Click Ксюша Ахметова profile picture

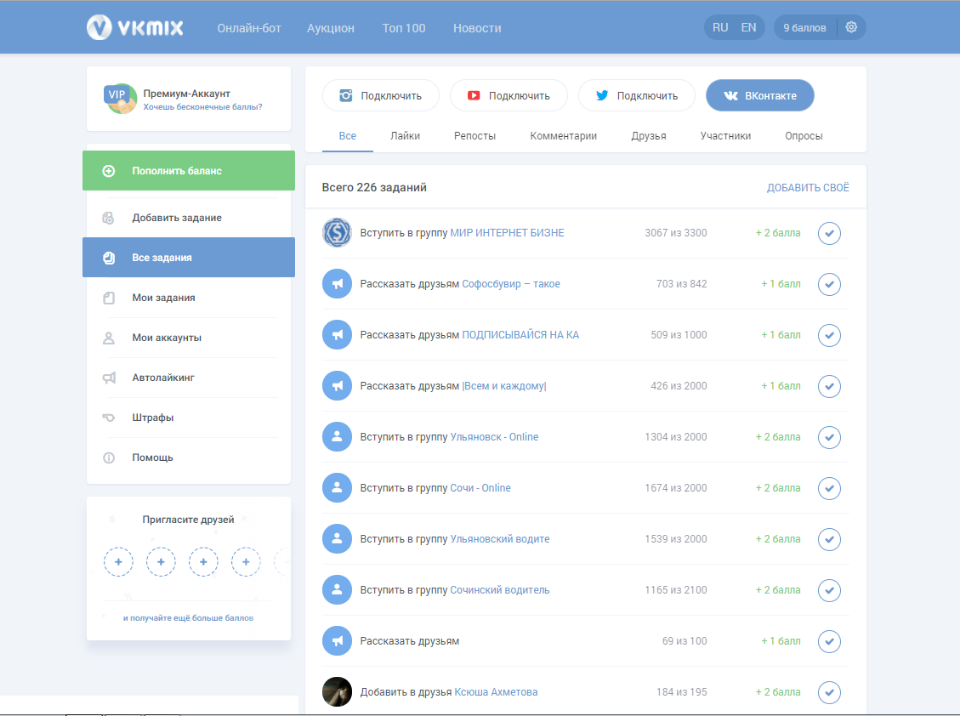point(337,692)
